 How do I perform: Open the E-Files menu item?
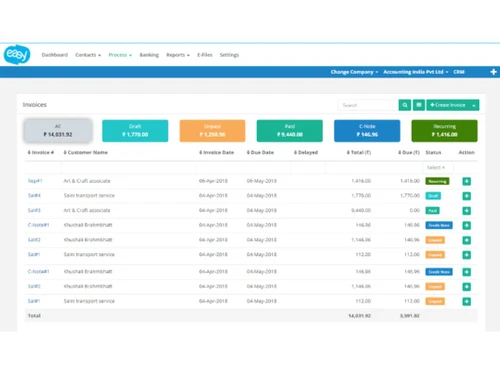[205, 55]
